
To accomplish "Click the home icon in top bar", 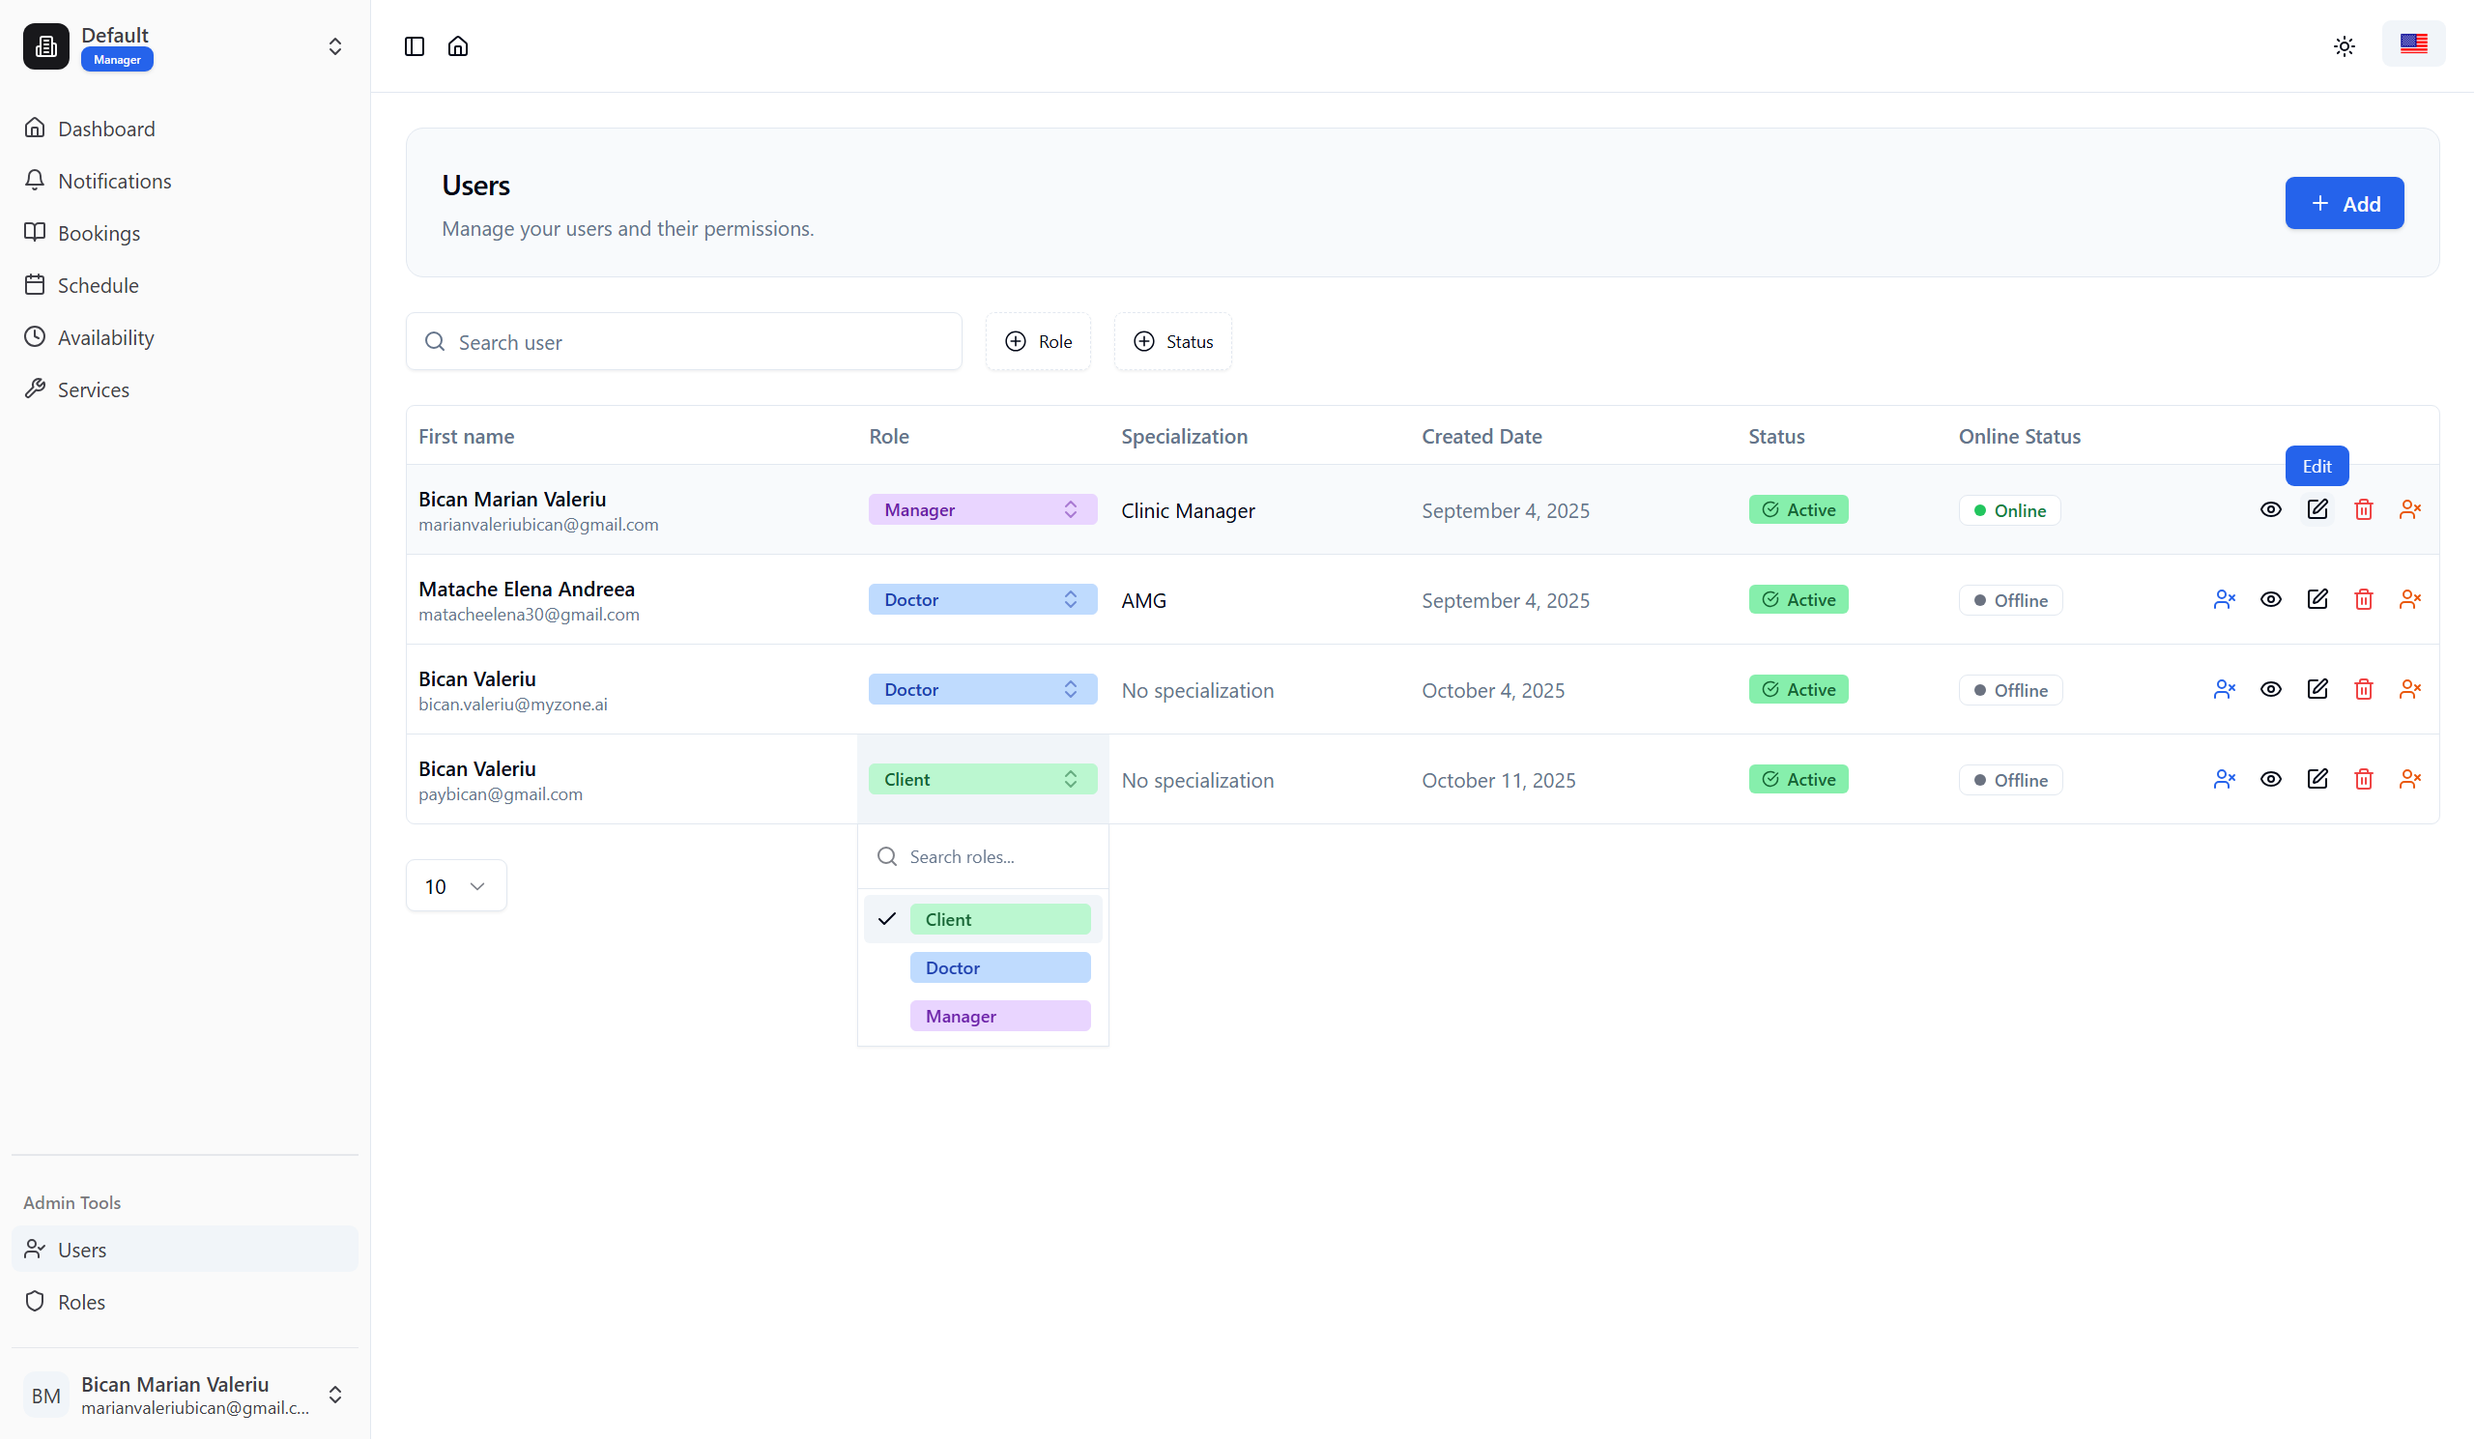I will [458, 46].
